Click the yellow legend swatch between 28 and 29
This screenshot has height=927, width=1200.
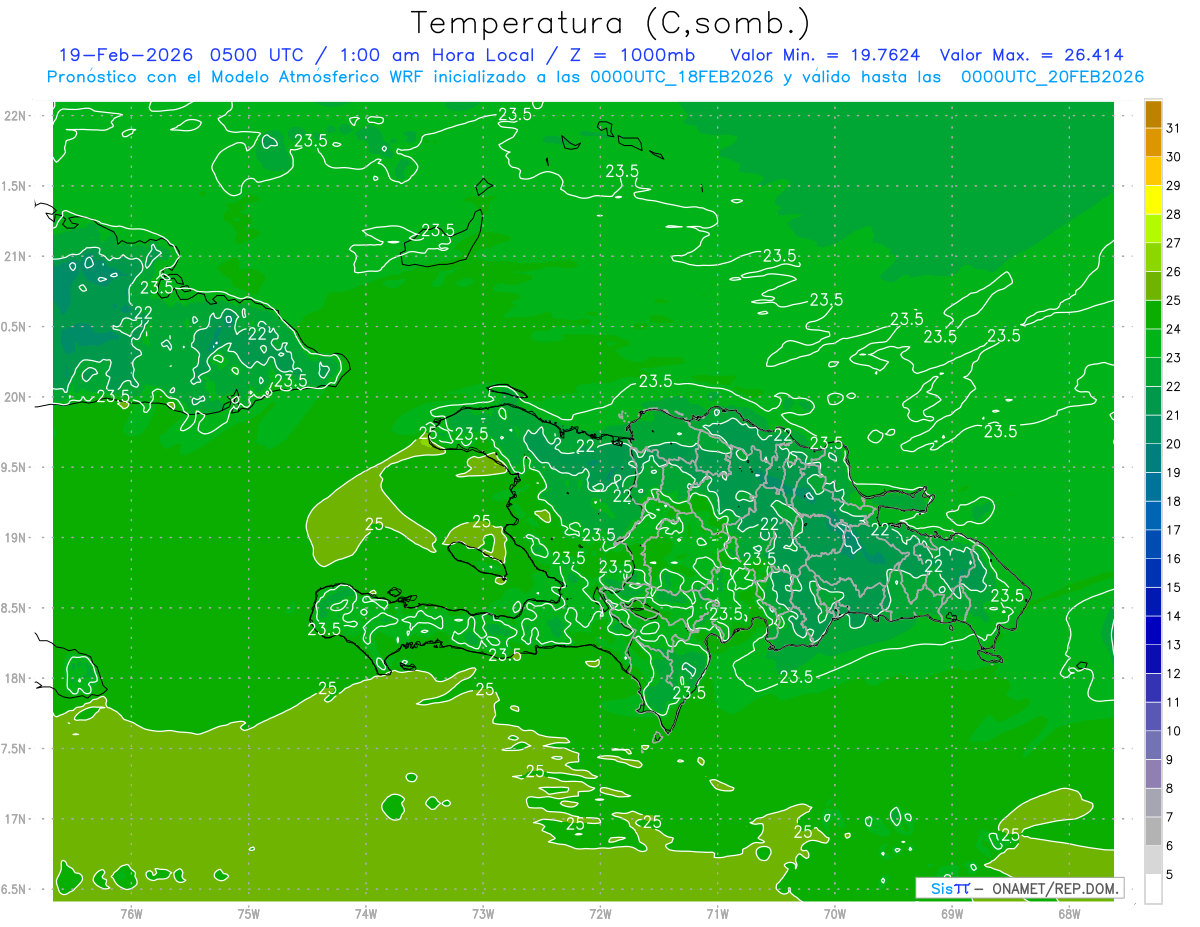pyautogui.click(x=1153, y=199)
